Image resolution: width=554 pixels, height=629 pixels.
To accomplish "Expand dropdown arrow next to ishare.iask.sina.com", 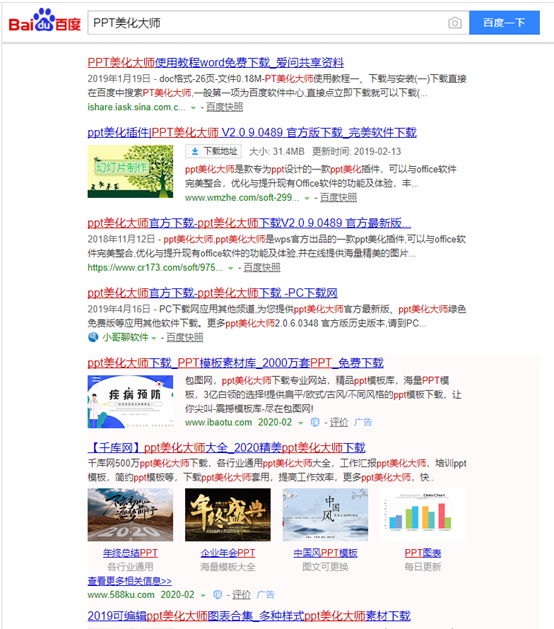I will (x=193, y=108).
